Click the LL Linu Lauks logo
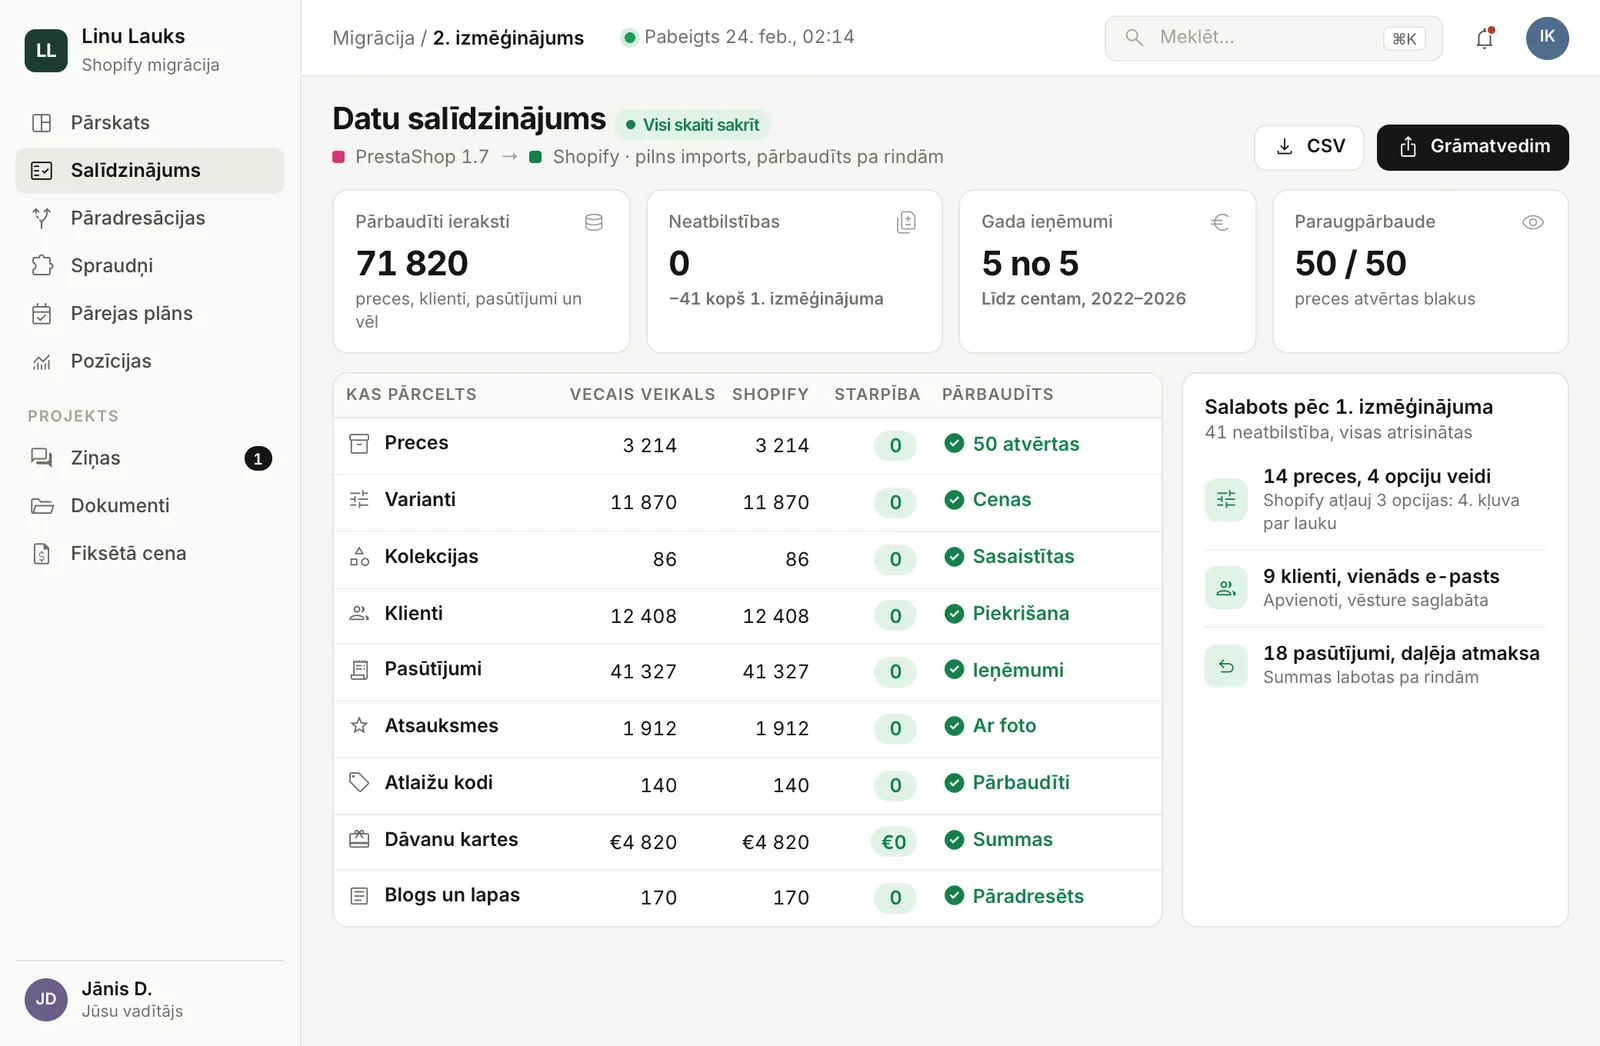 click(46, 50)
